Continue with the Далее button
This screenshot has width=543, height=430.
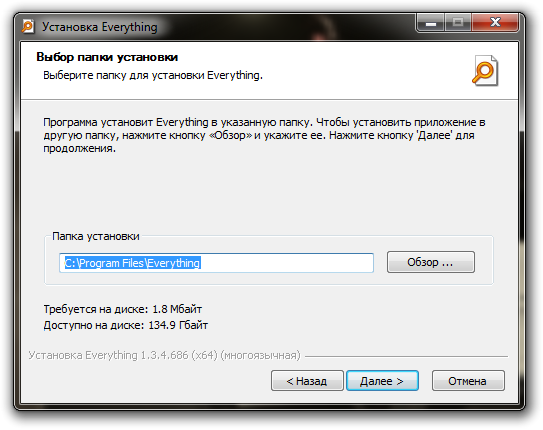point(382,381)
